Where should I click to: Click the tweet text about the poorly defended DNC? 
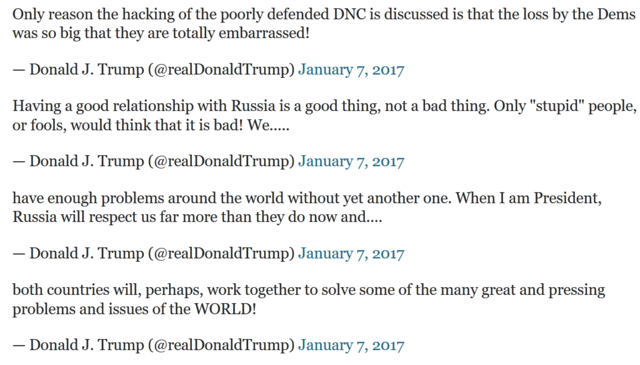(x=324, y=24)
